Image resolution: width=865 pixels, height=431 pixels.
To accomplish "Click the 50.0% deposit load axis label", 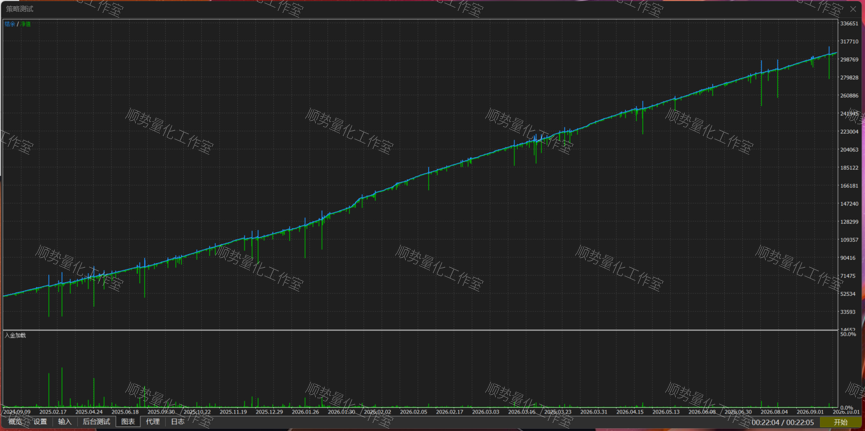I will coord(848,334).
